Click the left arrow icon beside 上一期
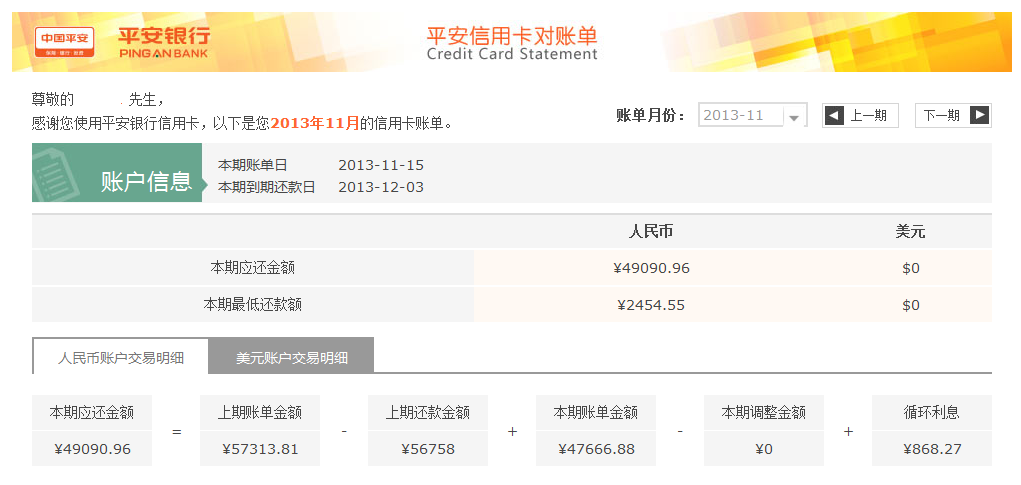Viewport: 1021px width, 485px height. pyautogui.click(x=834, y=116)
